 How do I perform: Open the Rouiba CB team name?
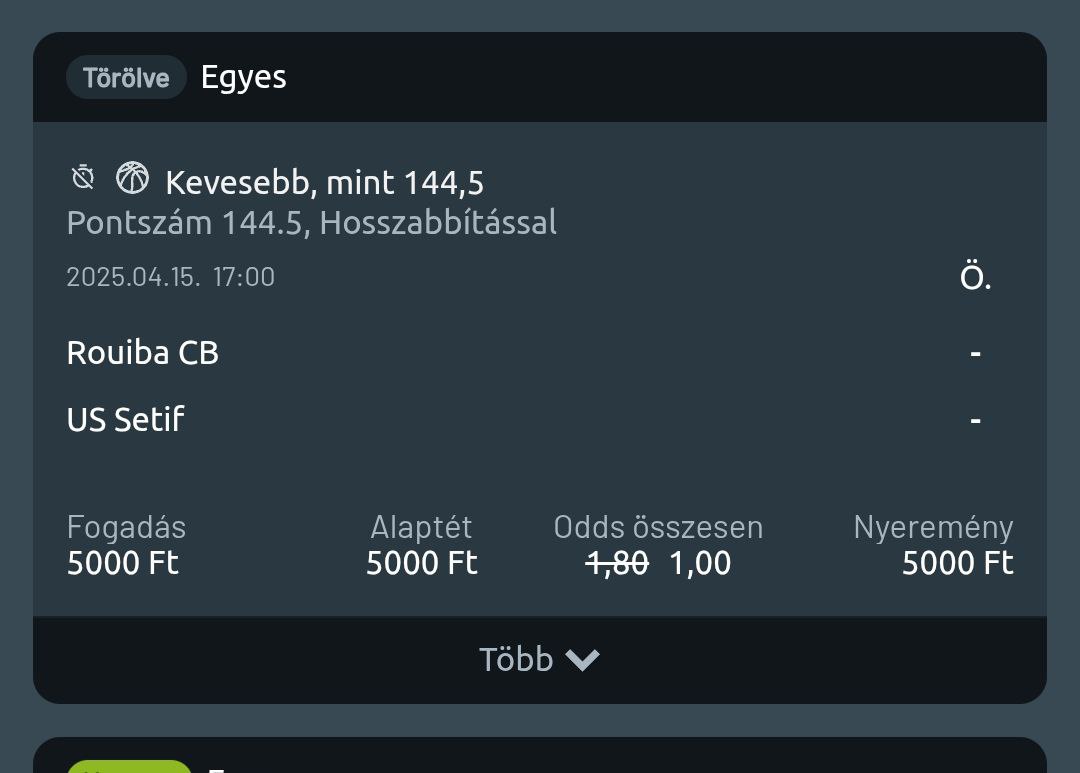click(142, 353)
